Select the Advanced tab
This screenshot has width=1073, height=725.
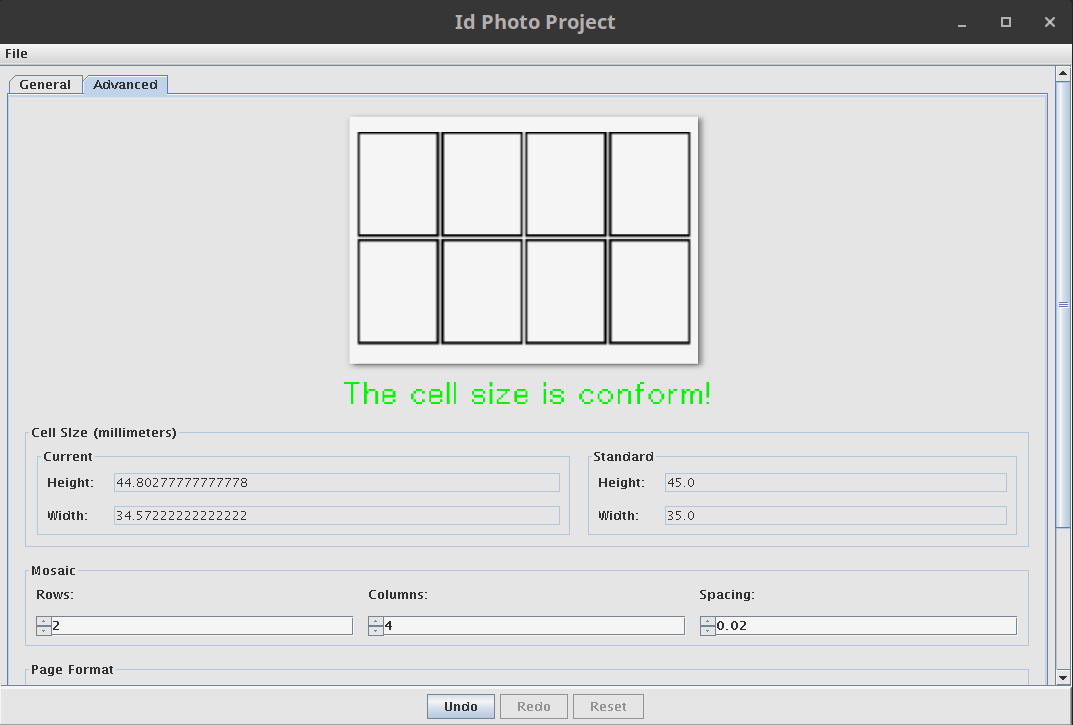click(125, 85)
